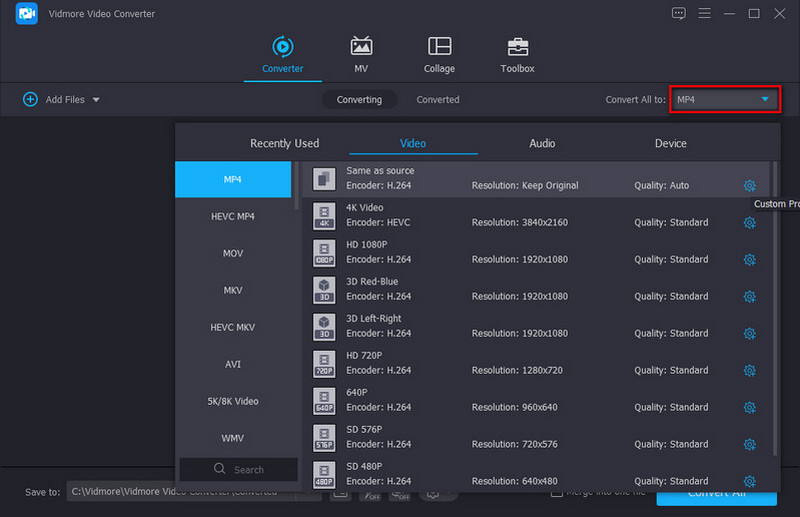The height and width of the screenshot is (517, 800).
Task: Select the Video format tab
Action: (x=413, y=143)
